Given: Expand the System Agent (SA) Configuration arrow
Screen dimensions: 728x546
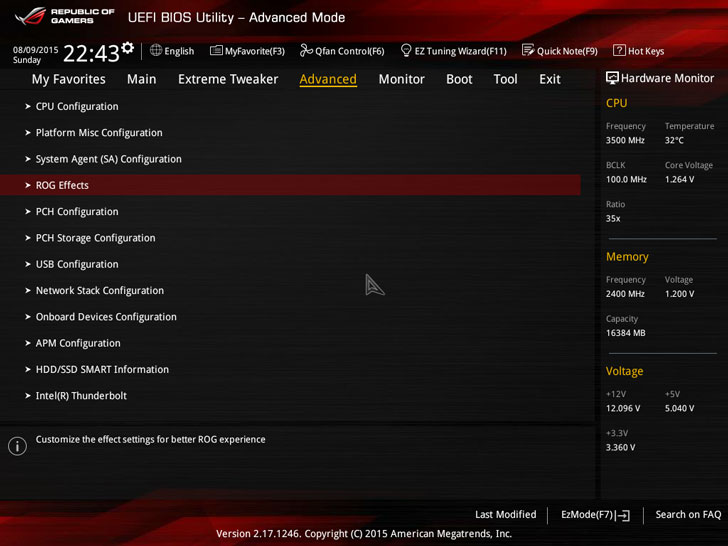Looking at the screenshot, I should pos(28,159).
